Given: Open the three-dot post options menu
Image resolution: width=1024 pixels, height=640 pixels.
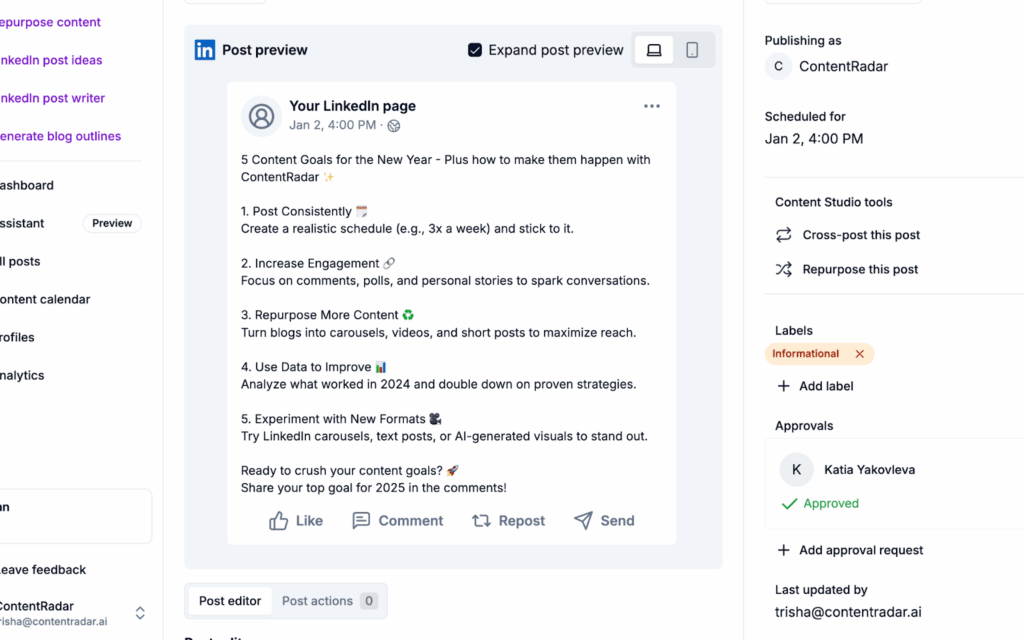Looking at the screenshot, I should tap(652, 106).
